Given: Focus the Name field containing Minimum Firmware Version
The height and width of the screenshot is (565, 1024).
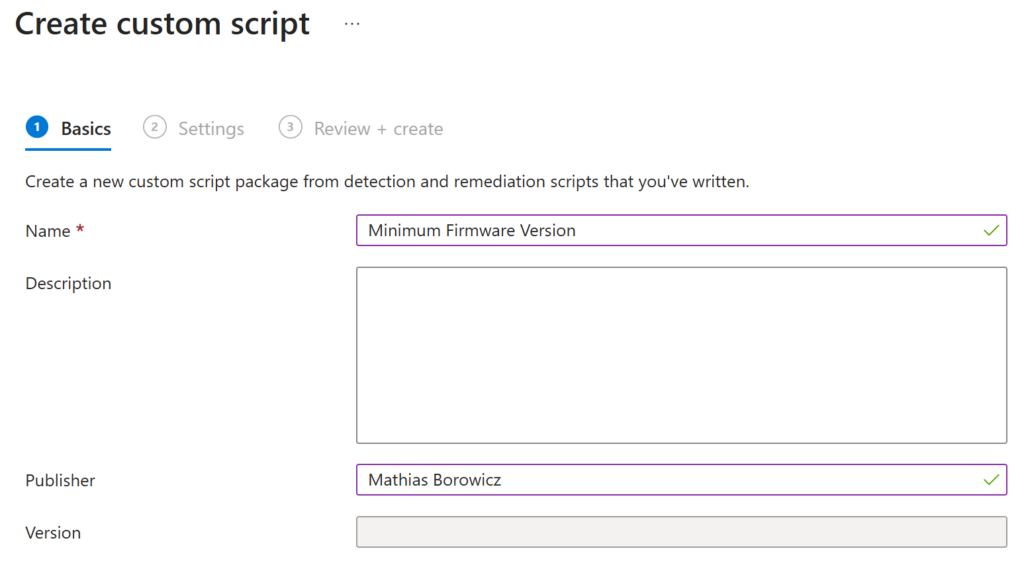Looking at the screenshot, I should pyautogui.click(x=660, y=231).
